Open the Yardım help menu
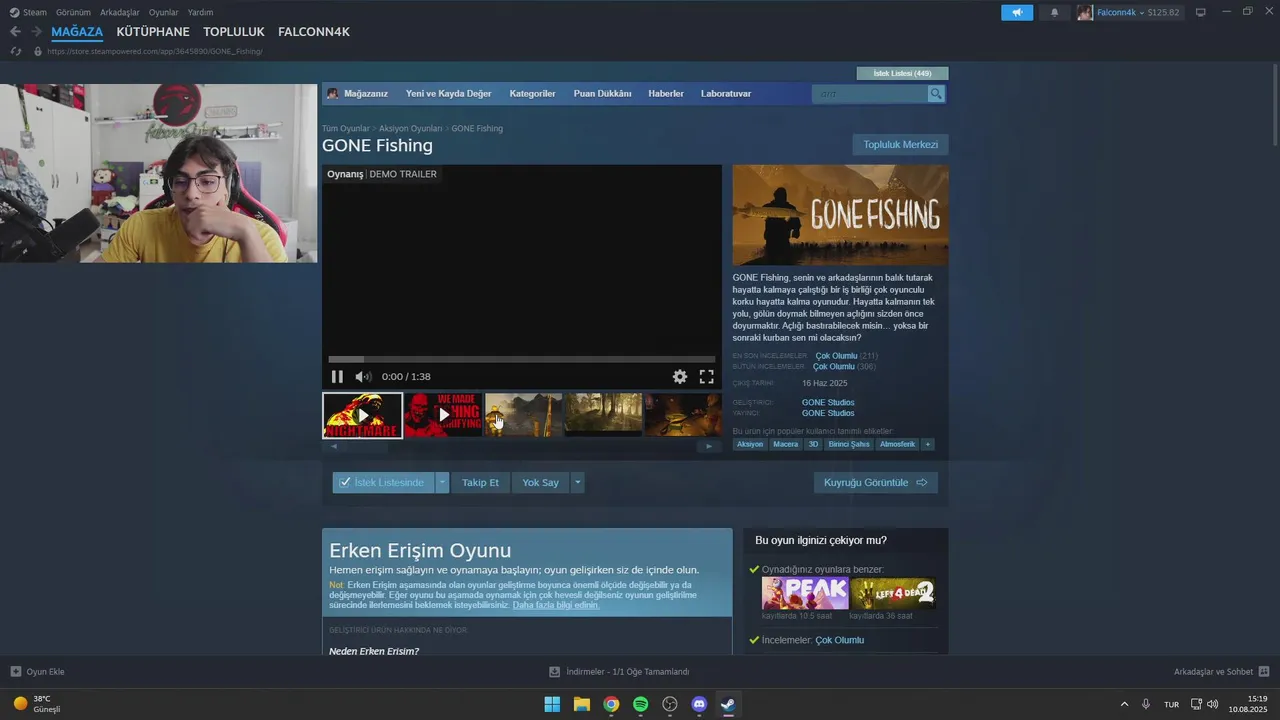Screen dimensions: 1280x720 [200, 13]
